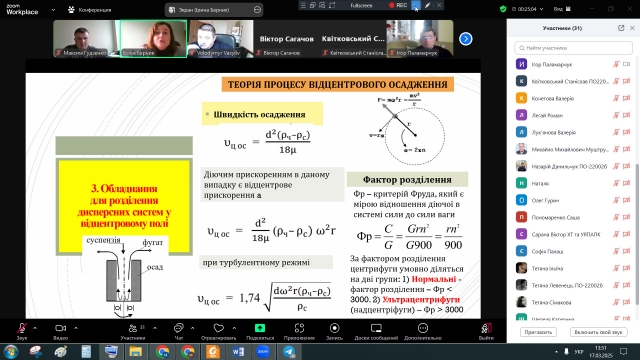Open the View menu at top right
The height and width of the screenshot is (360, 640).
(x=562, y=9)
